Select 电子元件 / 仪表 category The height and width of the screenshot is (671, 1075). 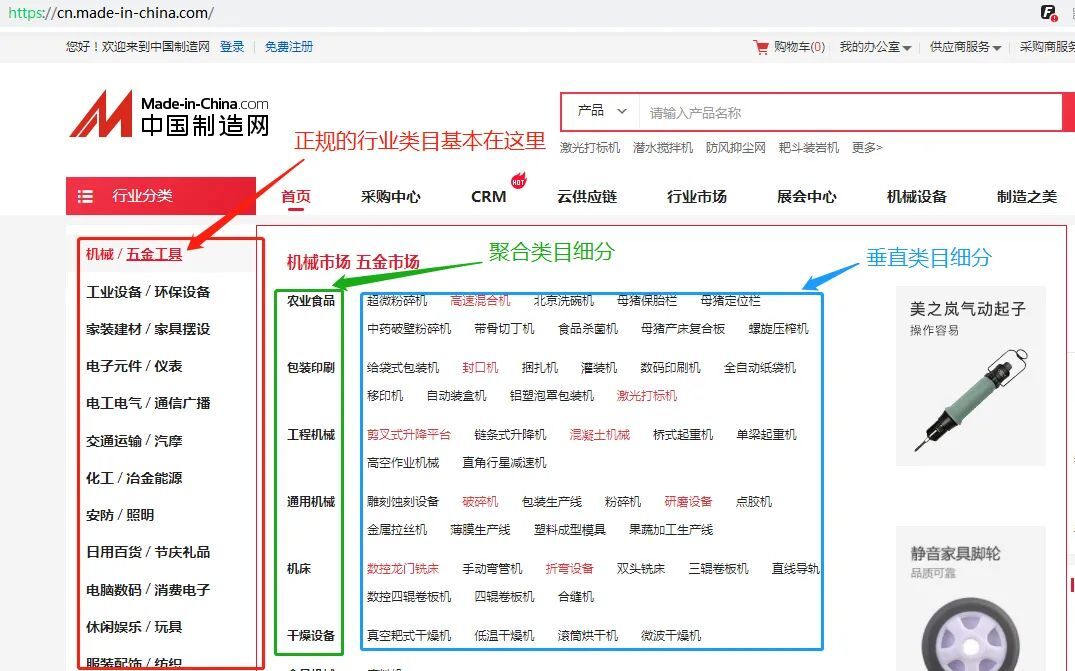pos(134,366)
